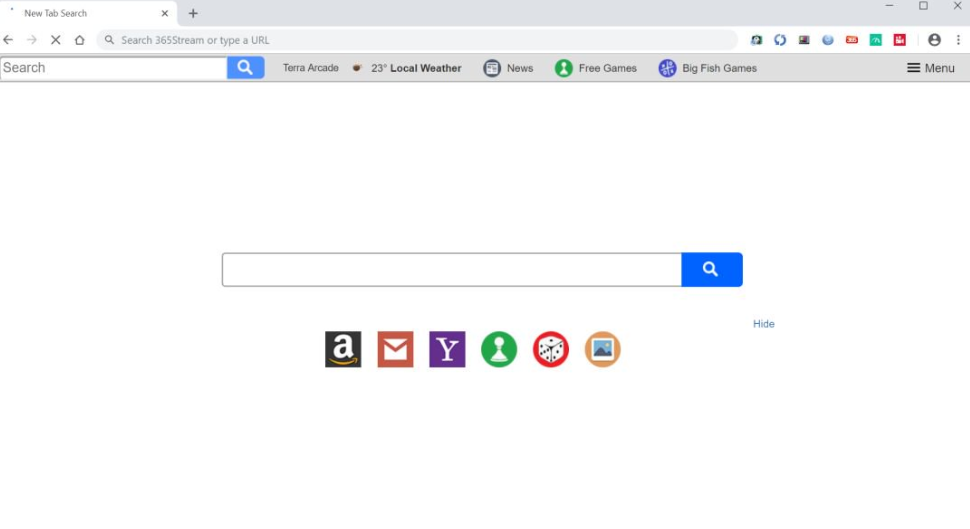The height and width of the screenshot is (529, 970).
Task: Open the Terra Arcade link
Action: click(x=311, y=68)
